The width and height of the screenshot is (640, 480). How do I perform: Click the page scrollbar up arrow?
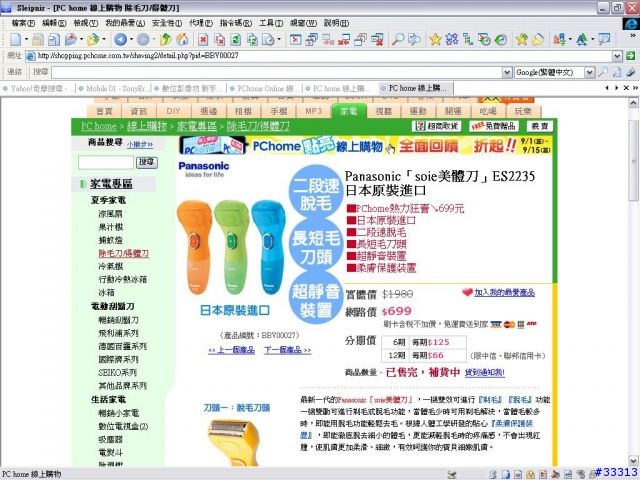click(x=633, y=102)
